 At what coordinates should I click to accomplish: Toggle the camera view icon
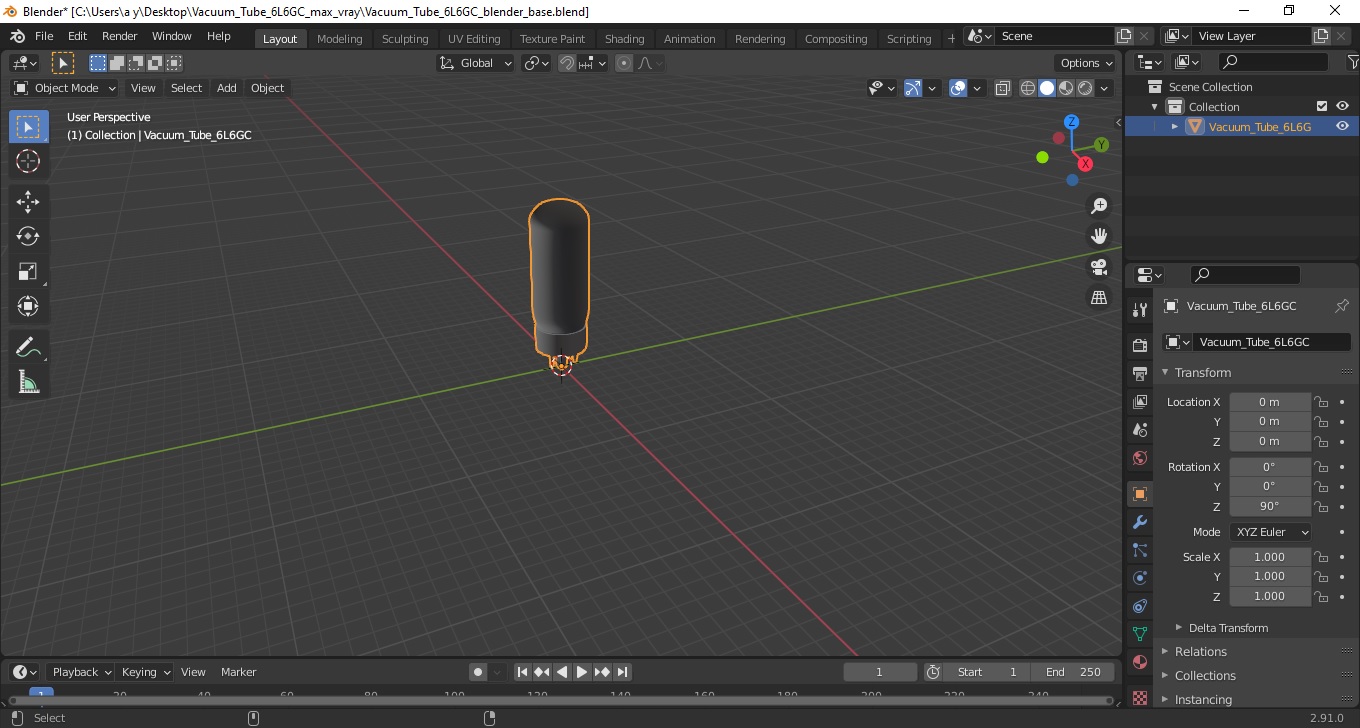point(1099,267)
